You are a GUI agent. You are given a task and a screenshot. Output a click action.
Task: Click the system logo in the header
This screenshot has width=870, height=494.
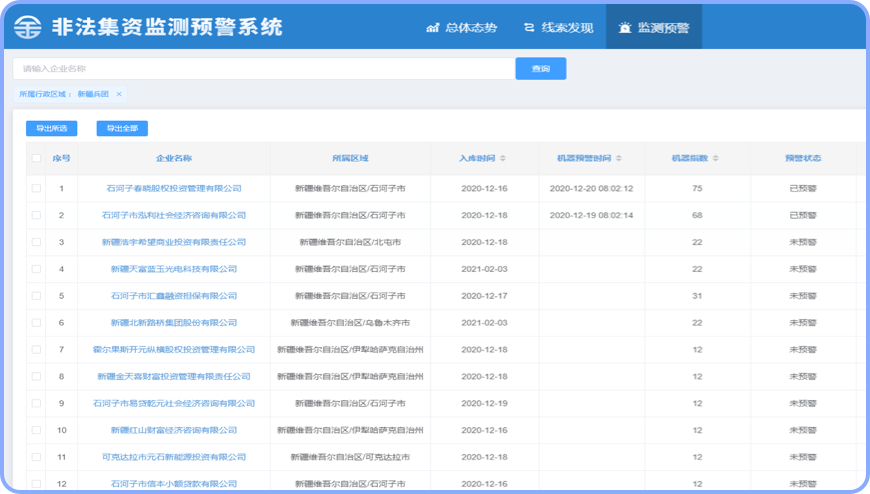[x=27, y=27]
